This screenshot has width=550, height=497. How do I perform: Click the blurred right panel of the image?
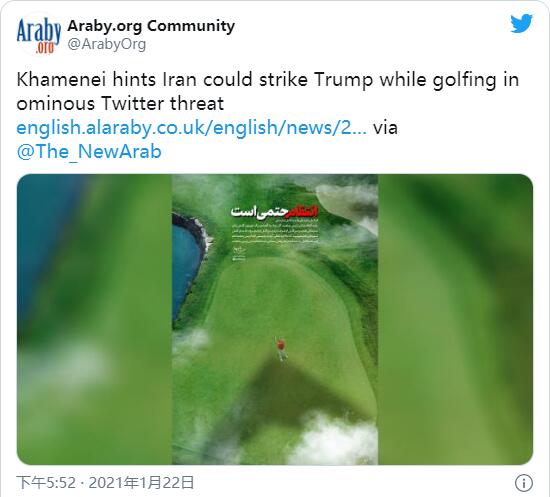coord(456,319)
